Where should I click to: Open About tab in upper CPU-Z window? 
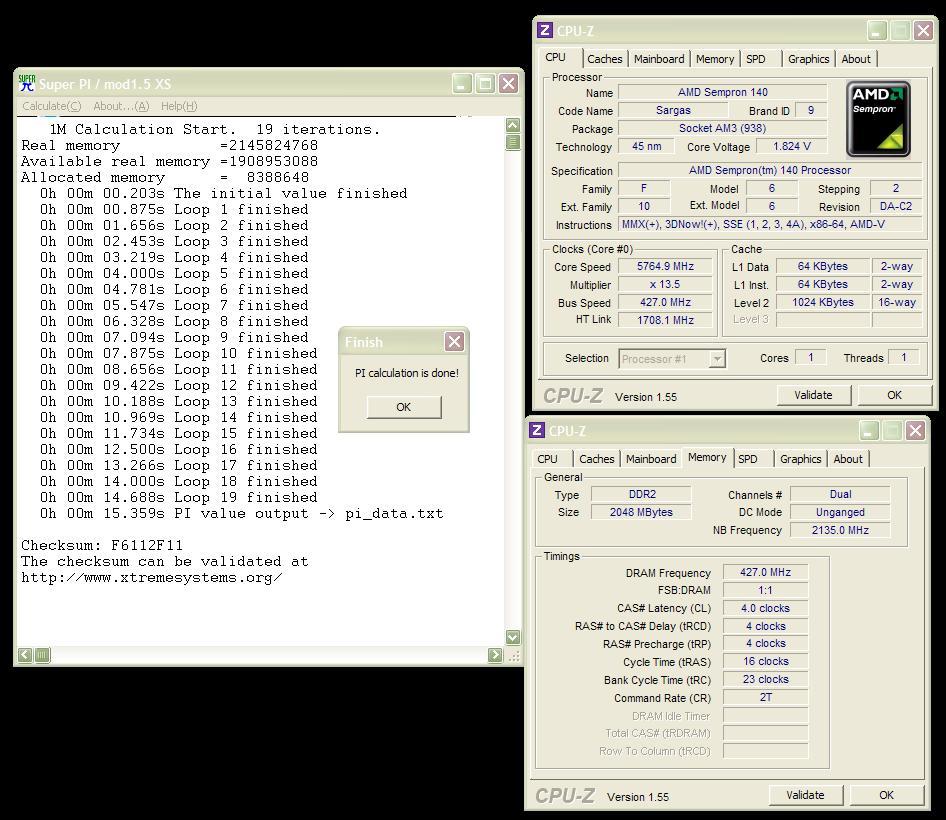(856, 59)
